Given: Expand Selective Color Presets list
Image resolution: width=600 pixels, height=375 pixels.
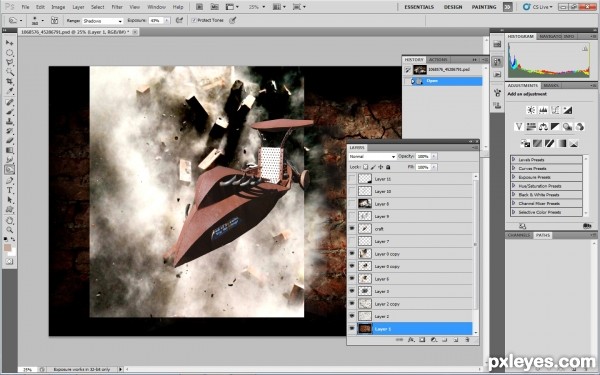Looking at the screenshot, I should (514, 212).
